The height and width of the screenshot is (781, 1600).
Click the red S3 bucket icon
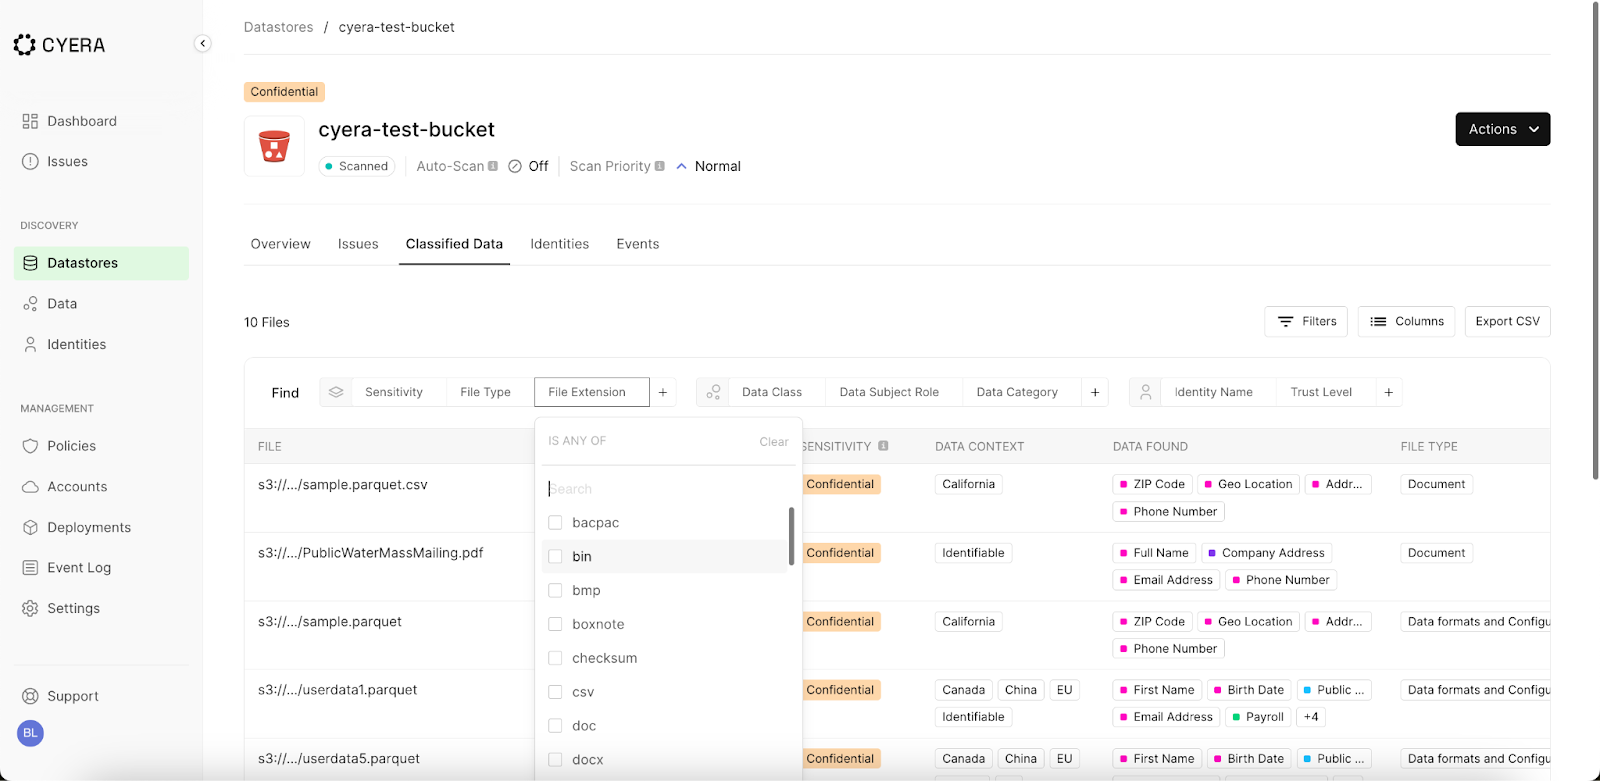pos(274,146)
